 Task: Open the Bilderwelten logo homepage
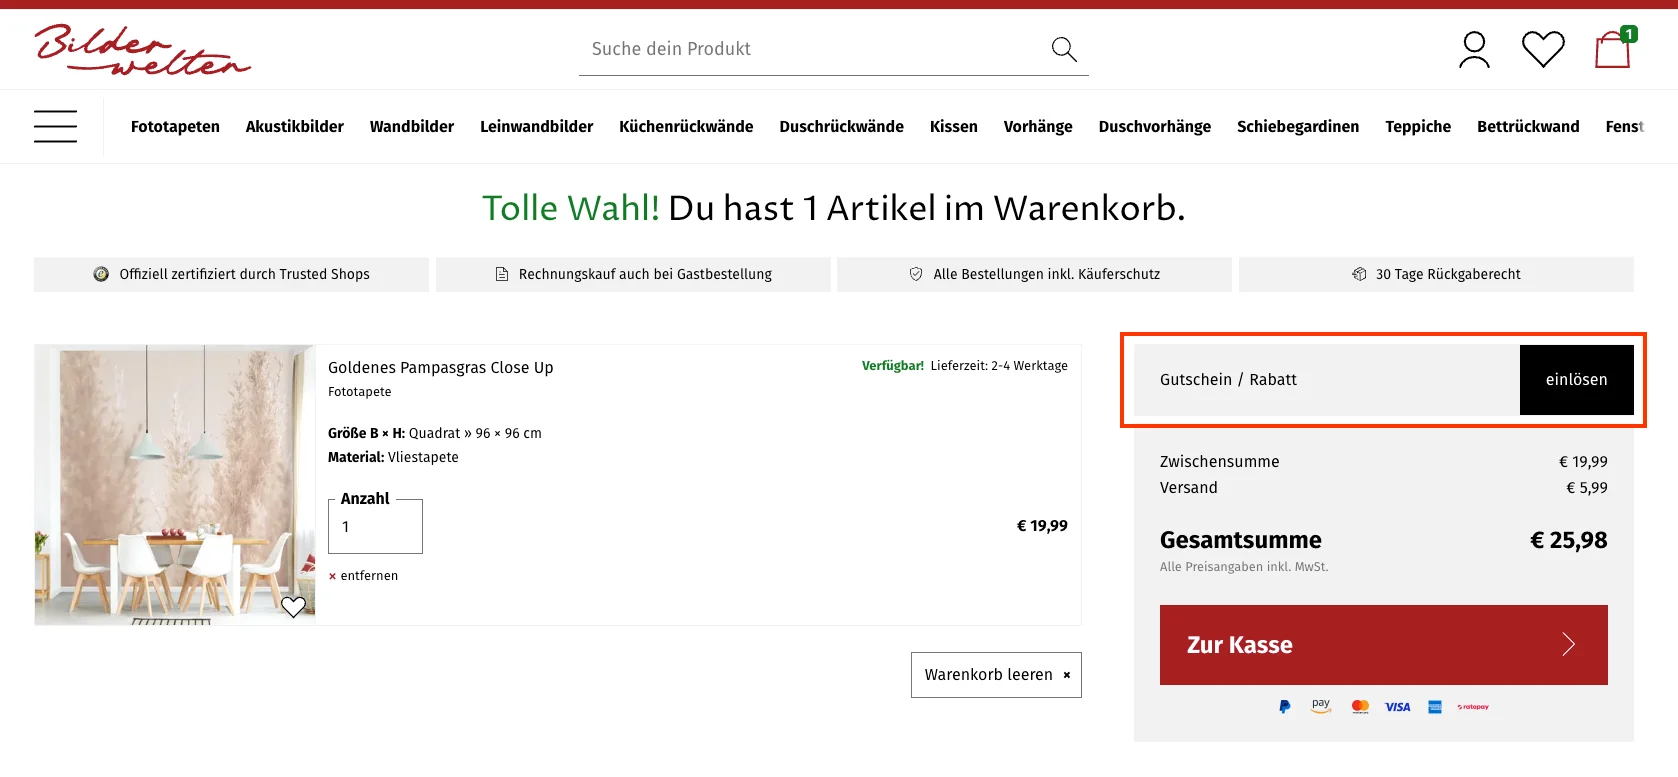(x=142, y=49)
